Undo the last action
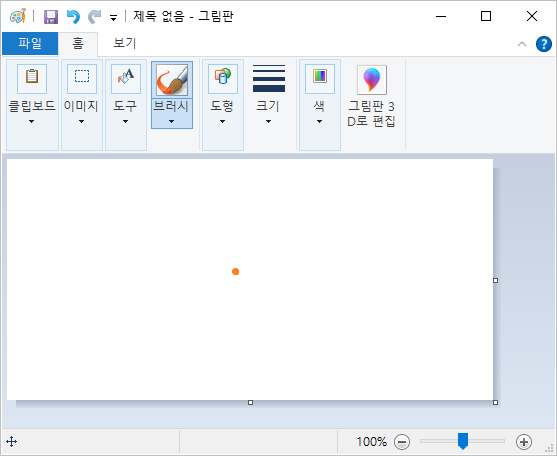This screenshot has width=557, height=456. 73,16
